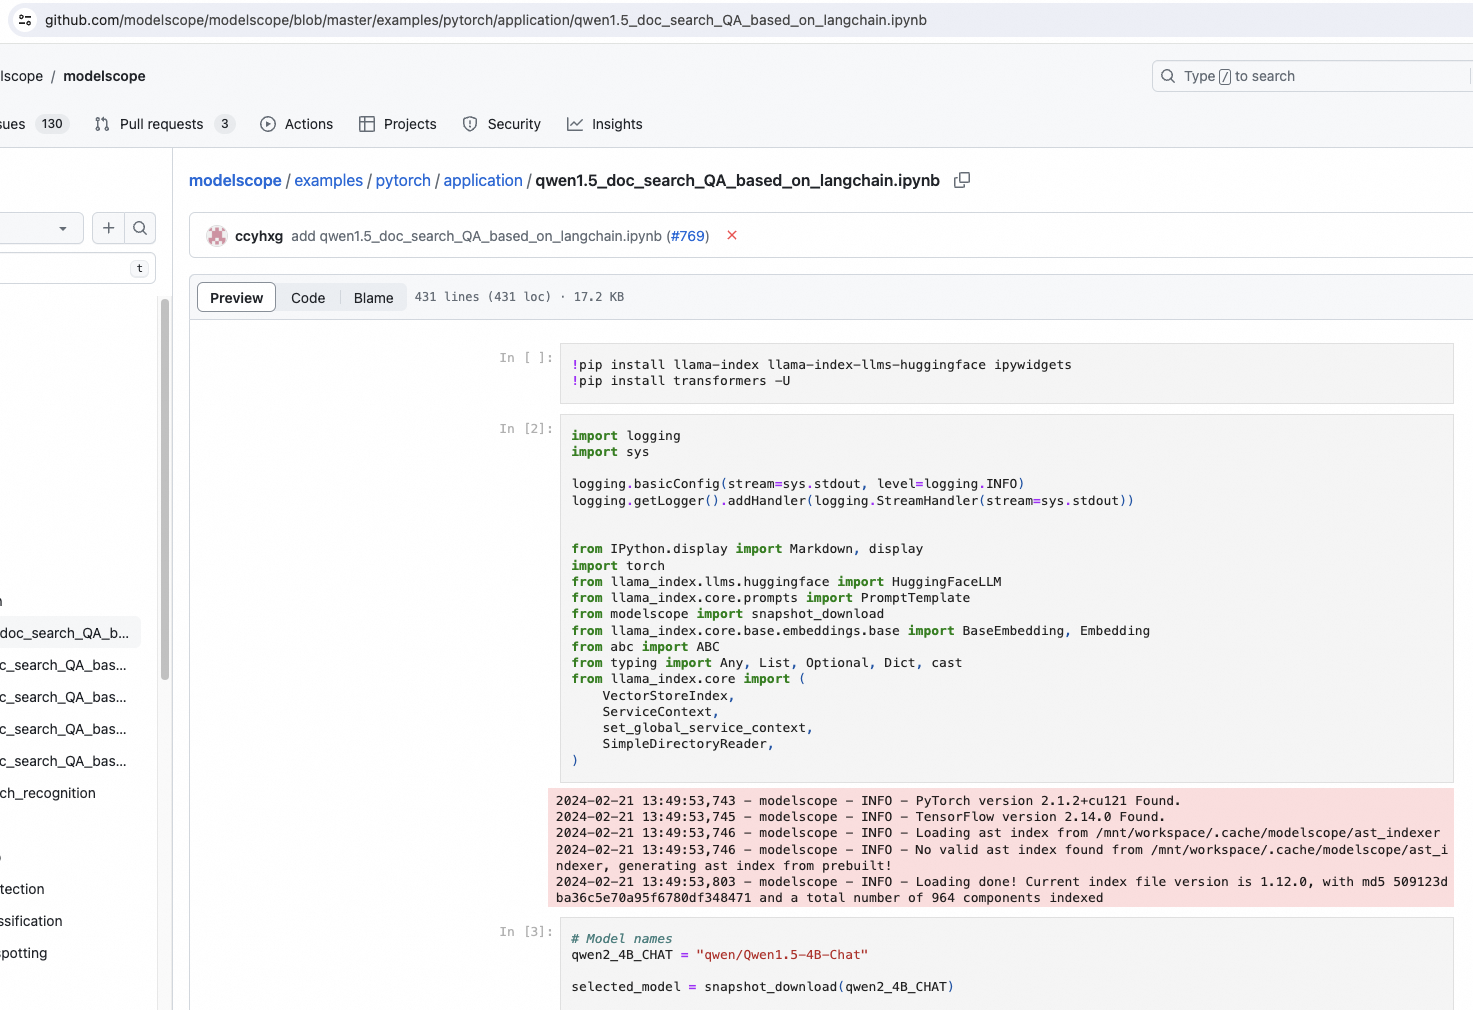Click the TensorFlow version 2.14.0 log line
Screen dimensions: 1473x1010
coord(860,817)
